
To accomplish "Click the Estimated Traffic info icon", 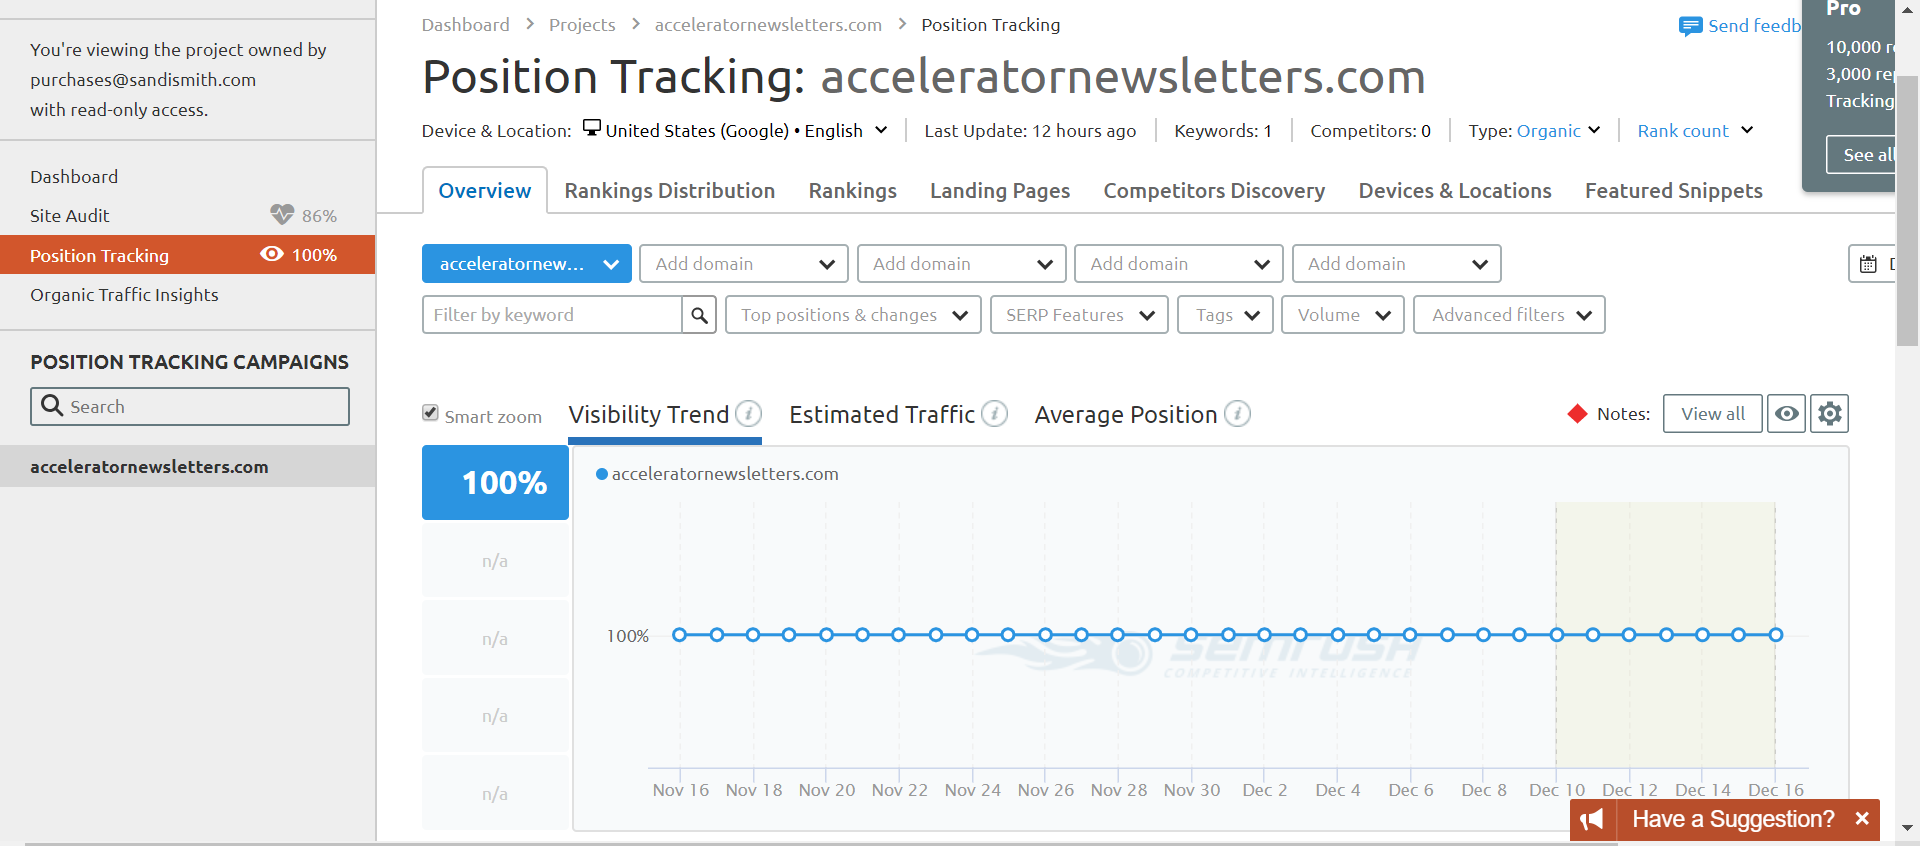I will pos(994,414).
